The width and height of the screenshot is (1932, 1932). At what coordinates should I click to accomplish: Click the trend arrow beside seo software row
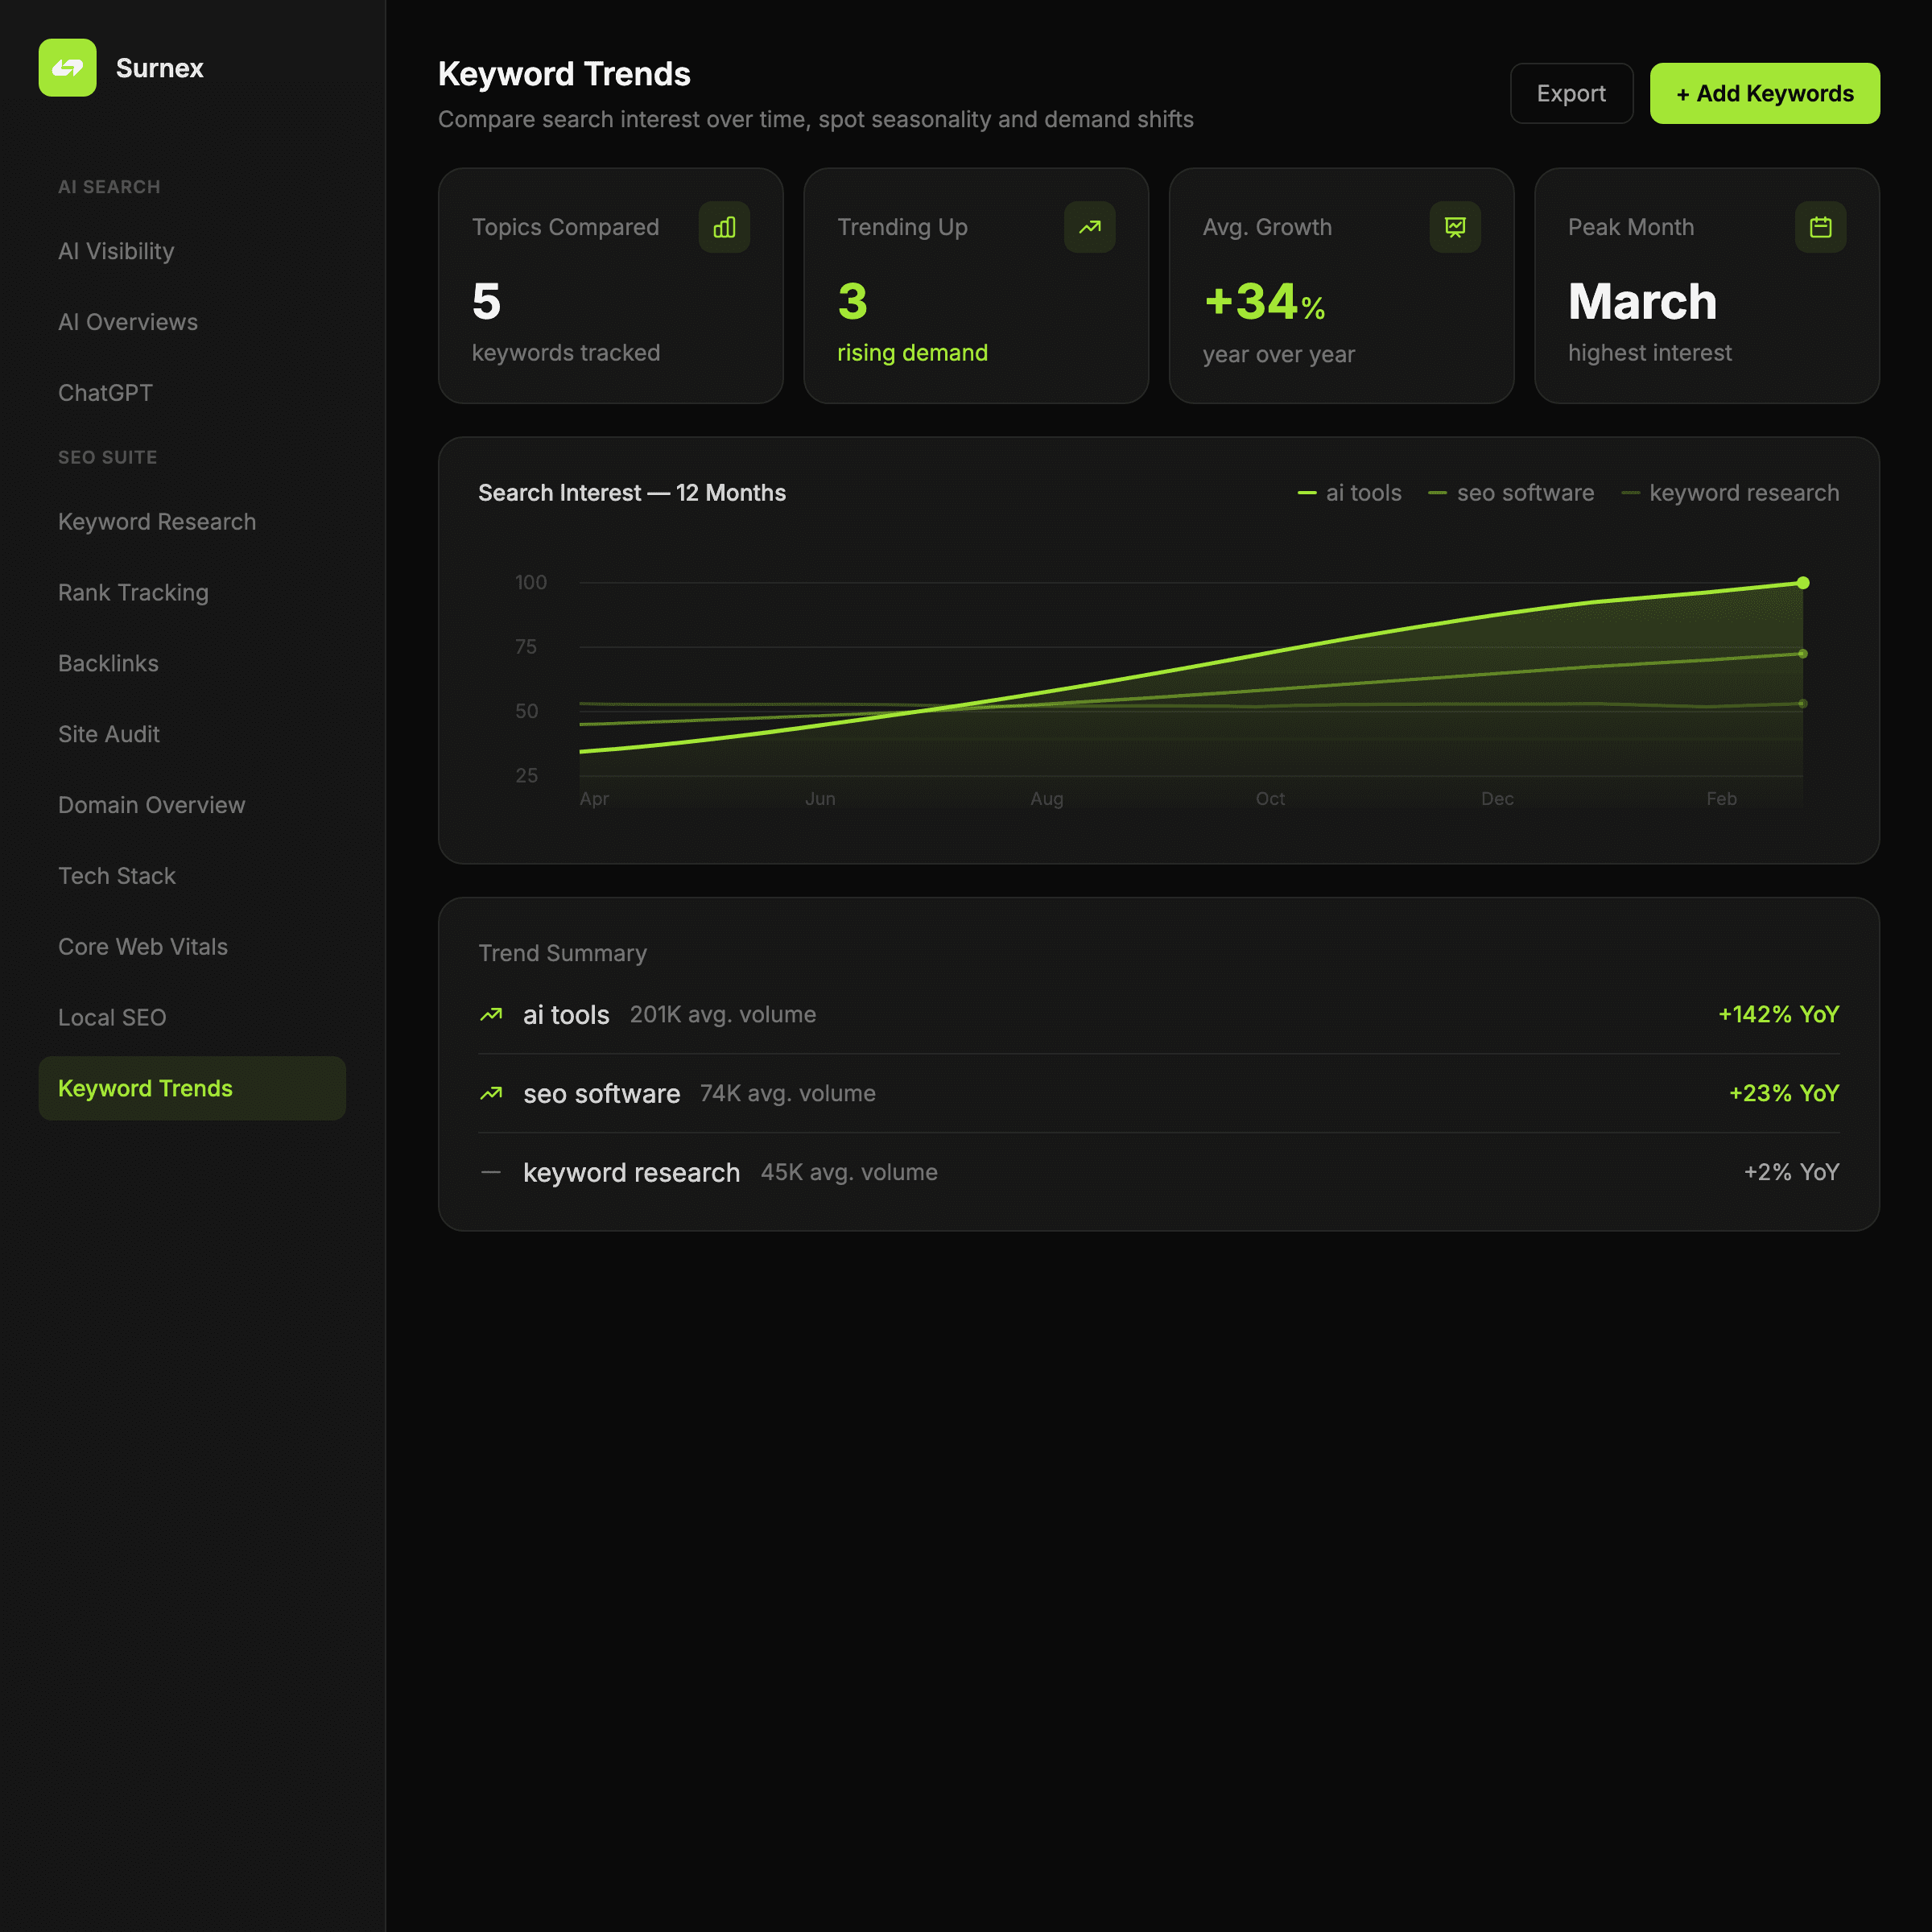(491, 1093)
